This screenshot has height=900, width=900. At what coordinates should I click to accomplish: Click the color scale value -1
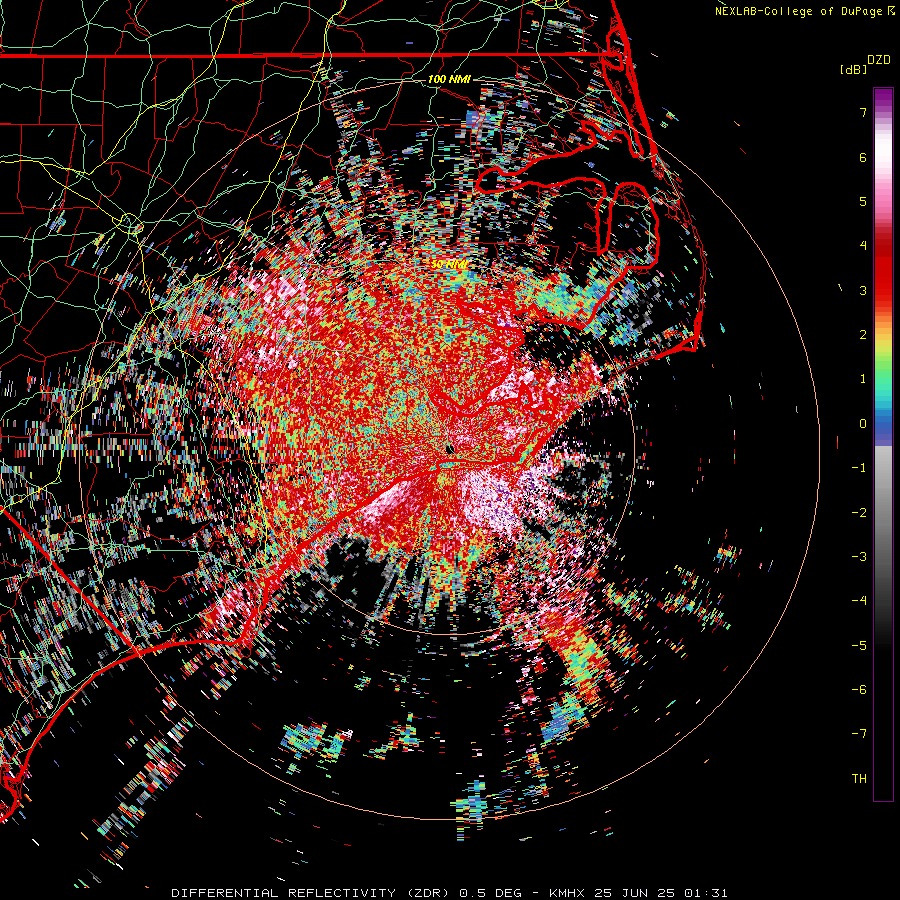pos(859,468)
